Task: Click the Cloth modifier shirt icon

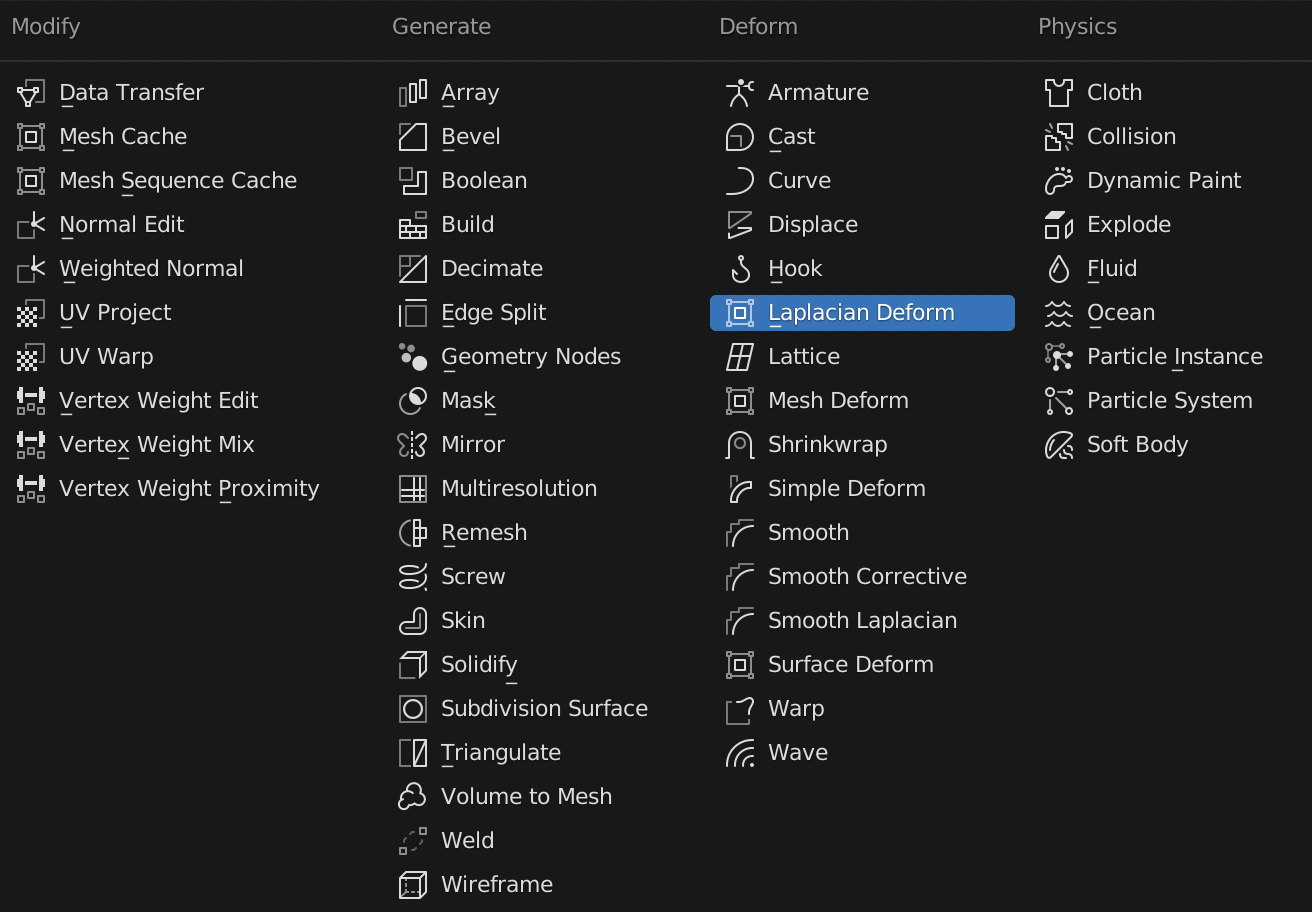Action: coord(1058,93)
